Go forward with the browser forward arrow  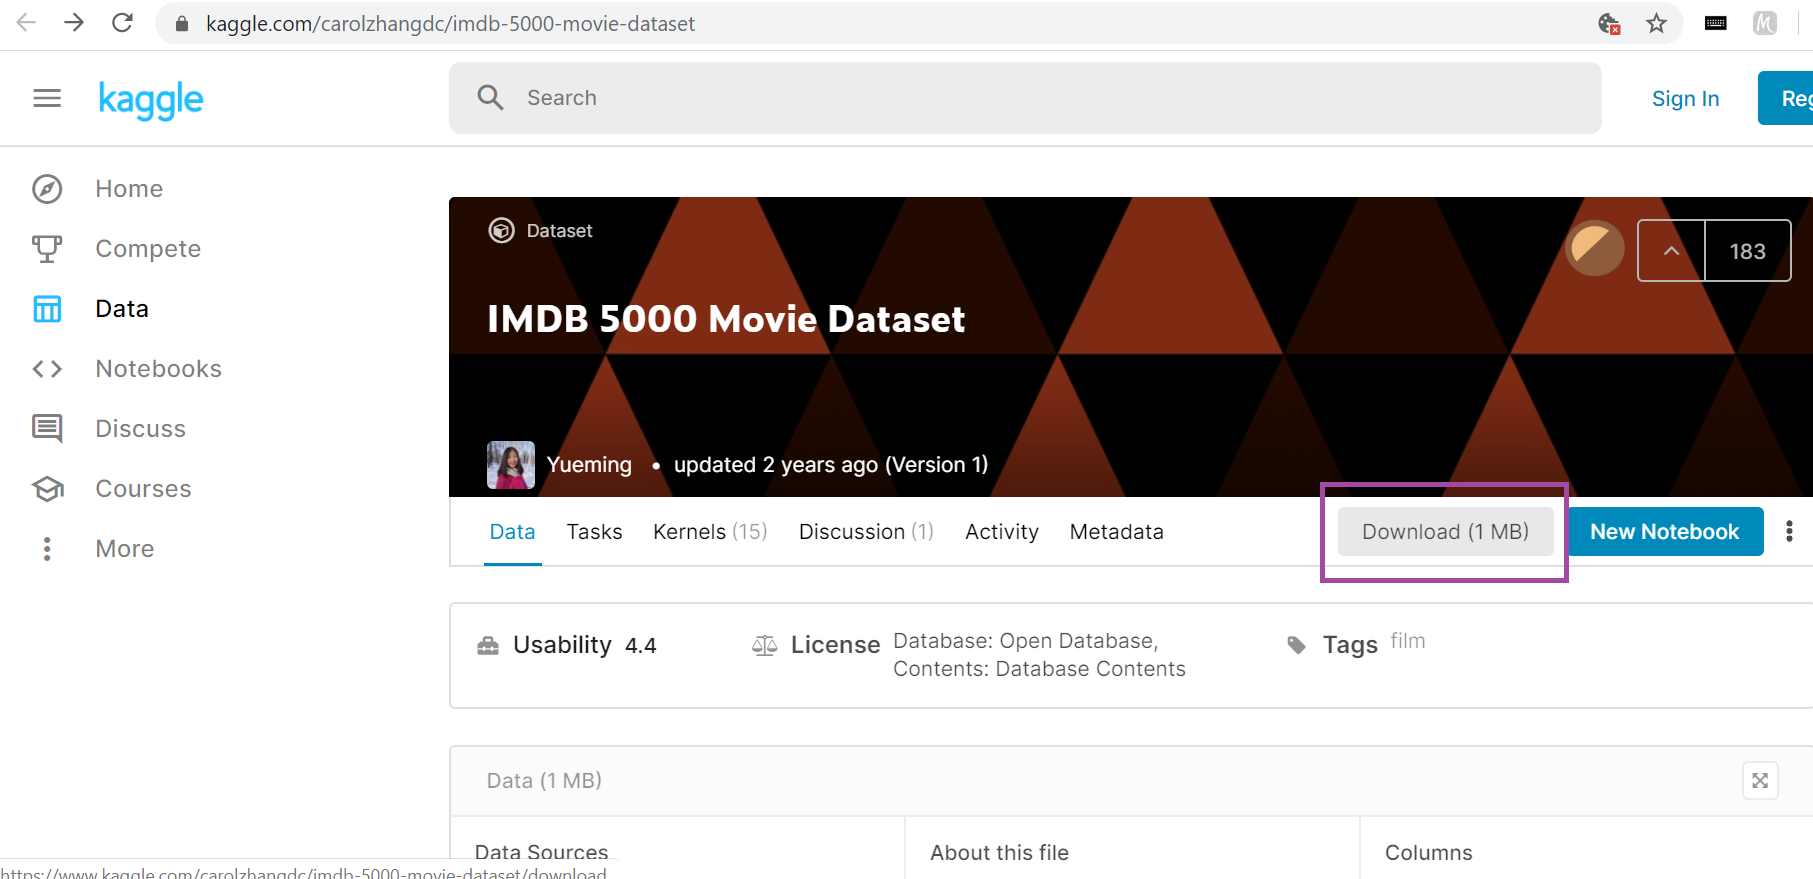pyautogui.click(x=74, y=22)
